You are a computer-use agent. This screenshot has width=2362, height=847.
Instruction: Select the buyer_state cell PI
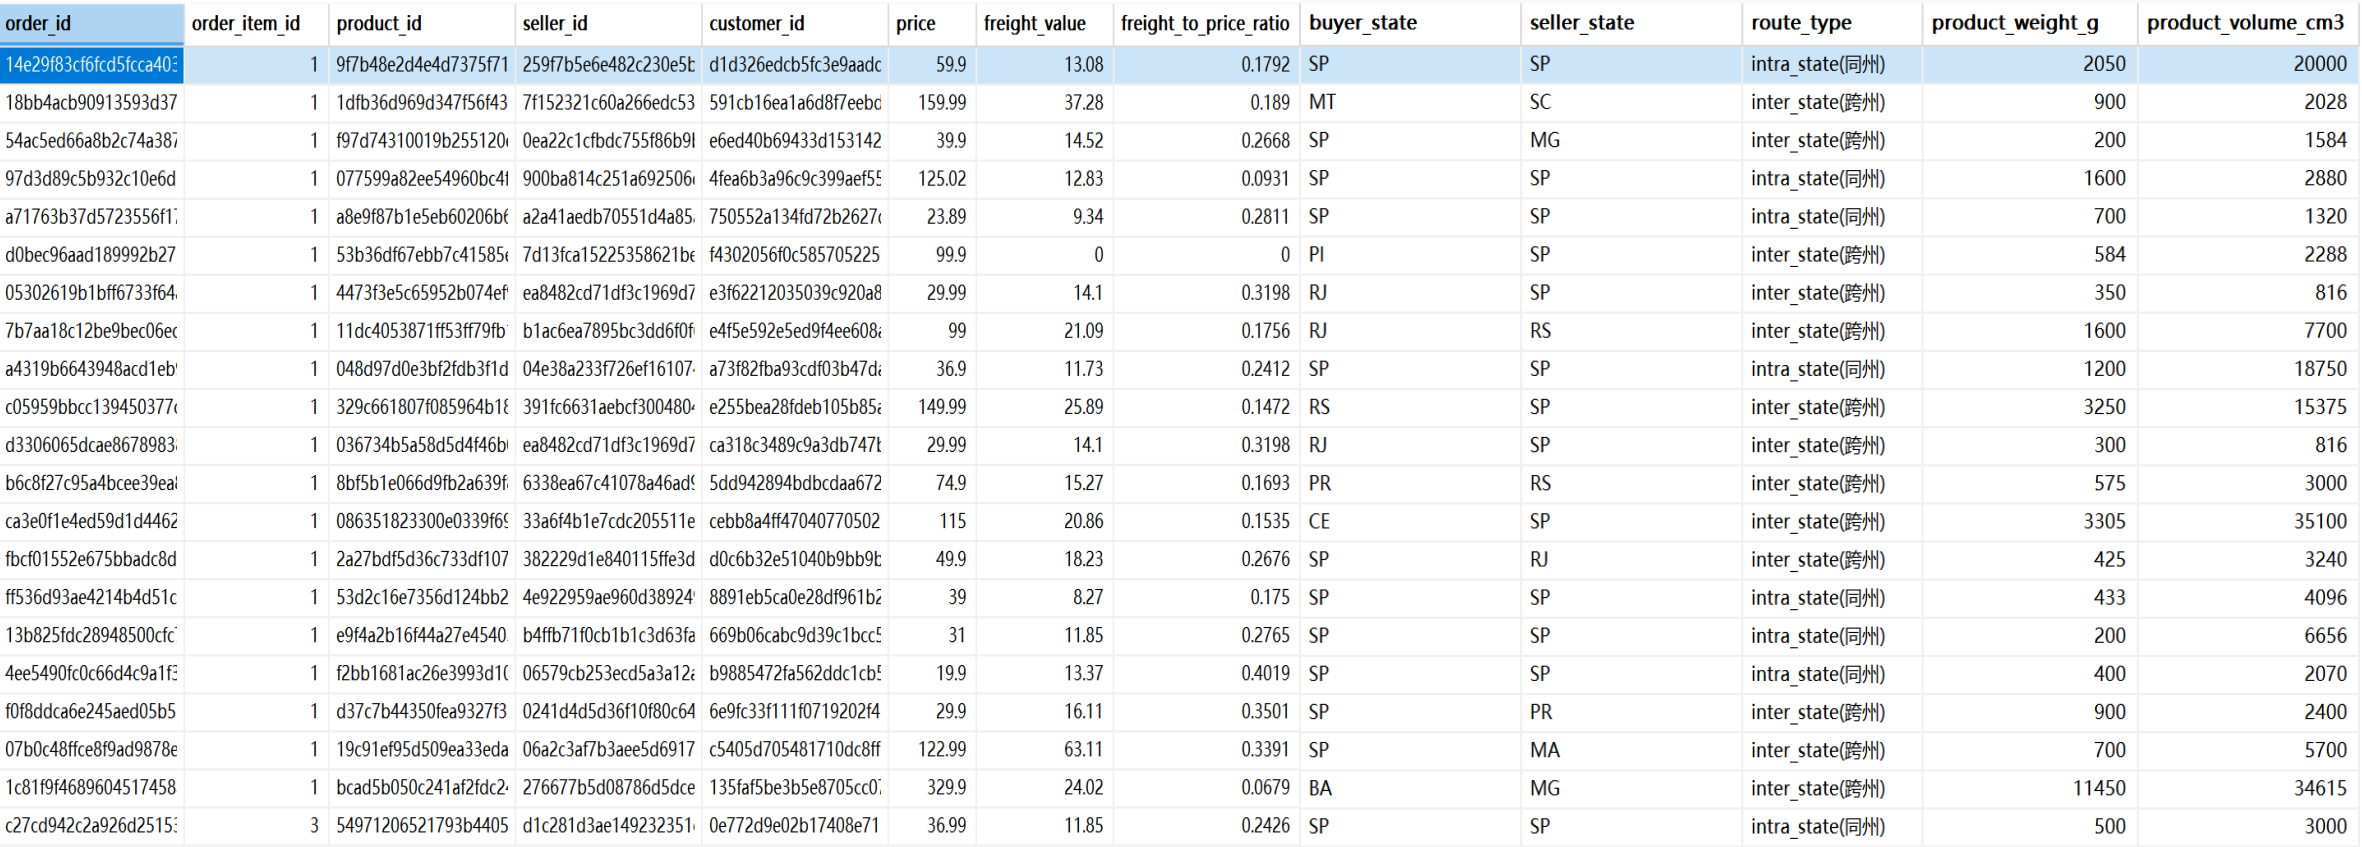(1409, 254)
